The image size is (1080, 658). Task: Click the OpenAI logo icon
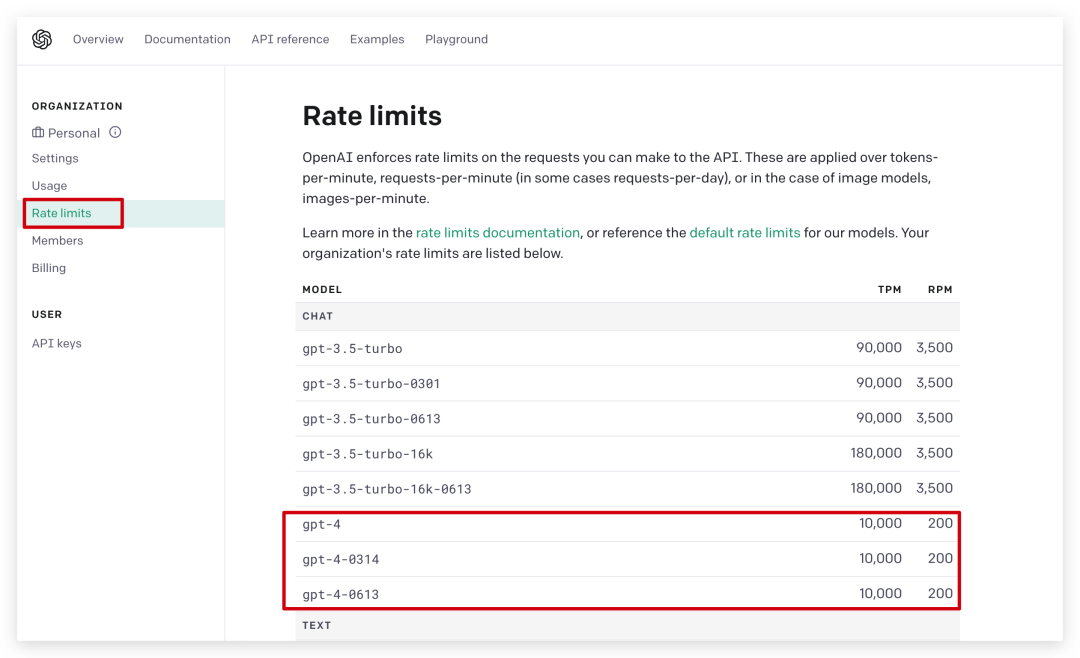point(42,39)
